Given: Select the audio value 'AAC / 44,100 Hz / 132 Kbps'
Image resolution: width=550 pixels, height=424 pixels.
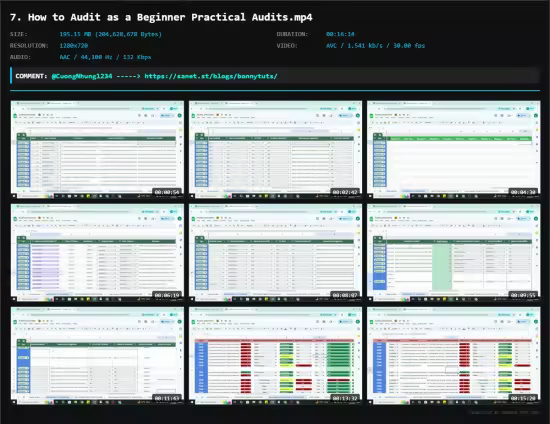Looking at the screenshot, I should (105, 57).
